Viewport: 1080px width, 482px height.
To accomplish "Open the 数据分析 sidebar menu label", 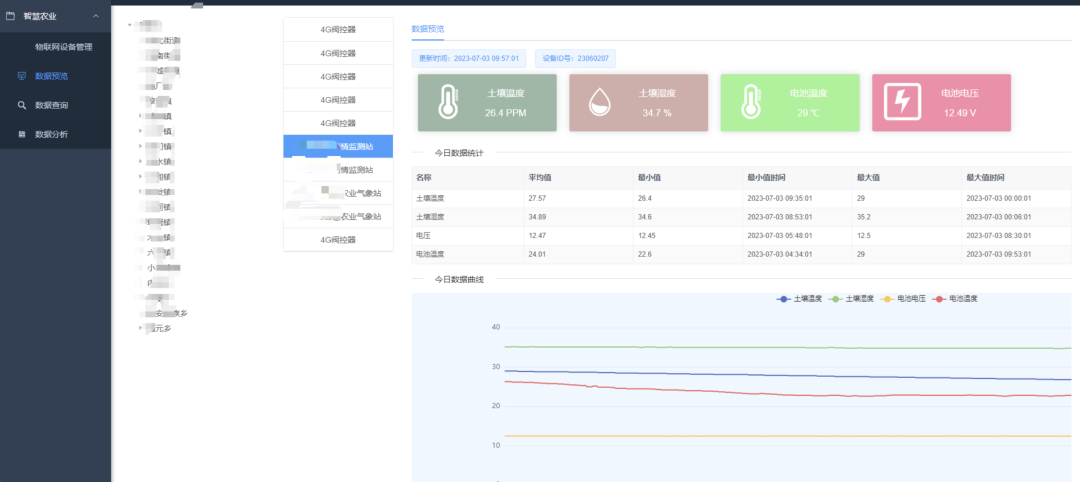I will tap(52, 134).
